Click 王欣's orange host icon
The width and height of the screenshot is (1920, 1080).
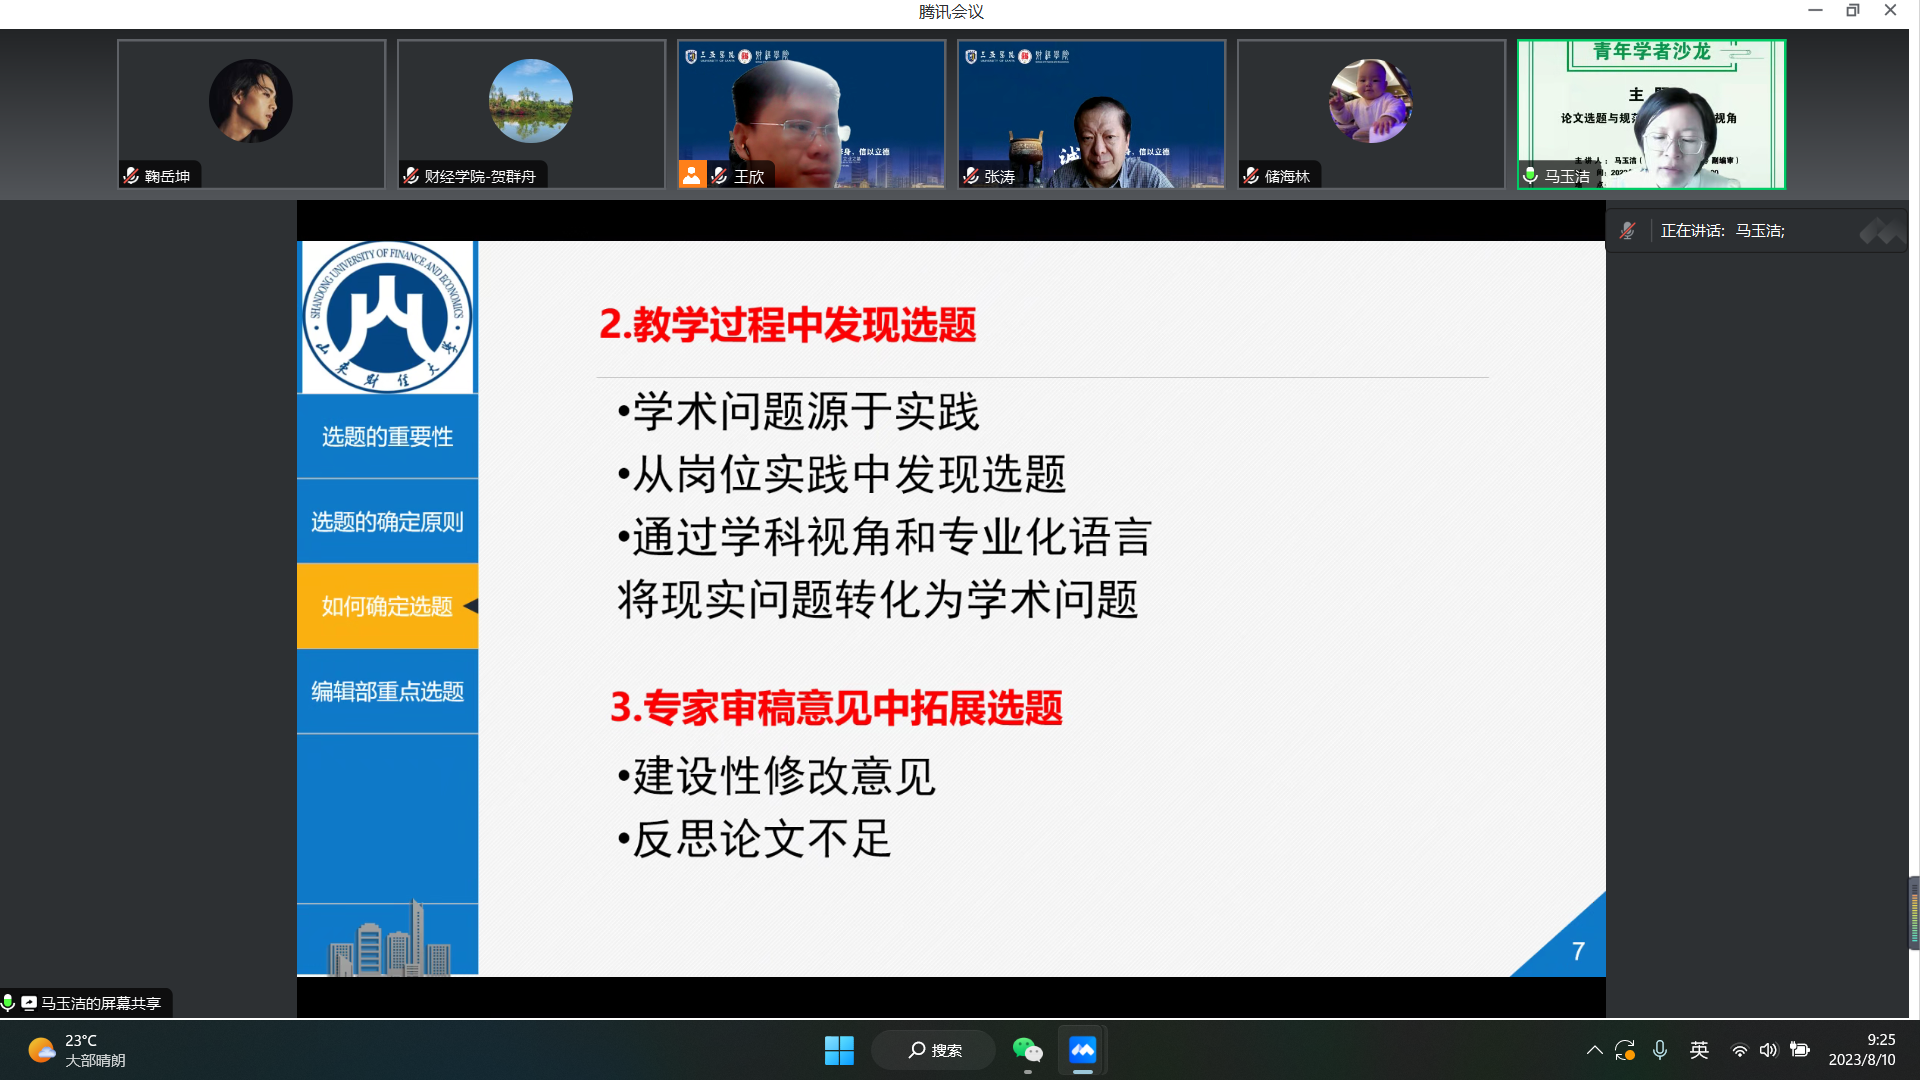[x=691, y=175]
